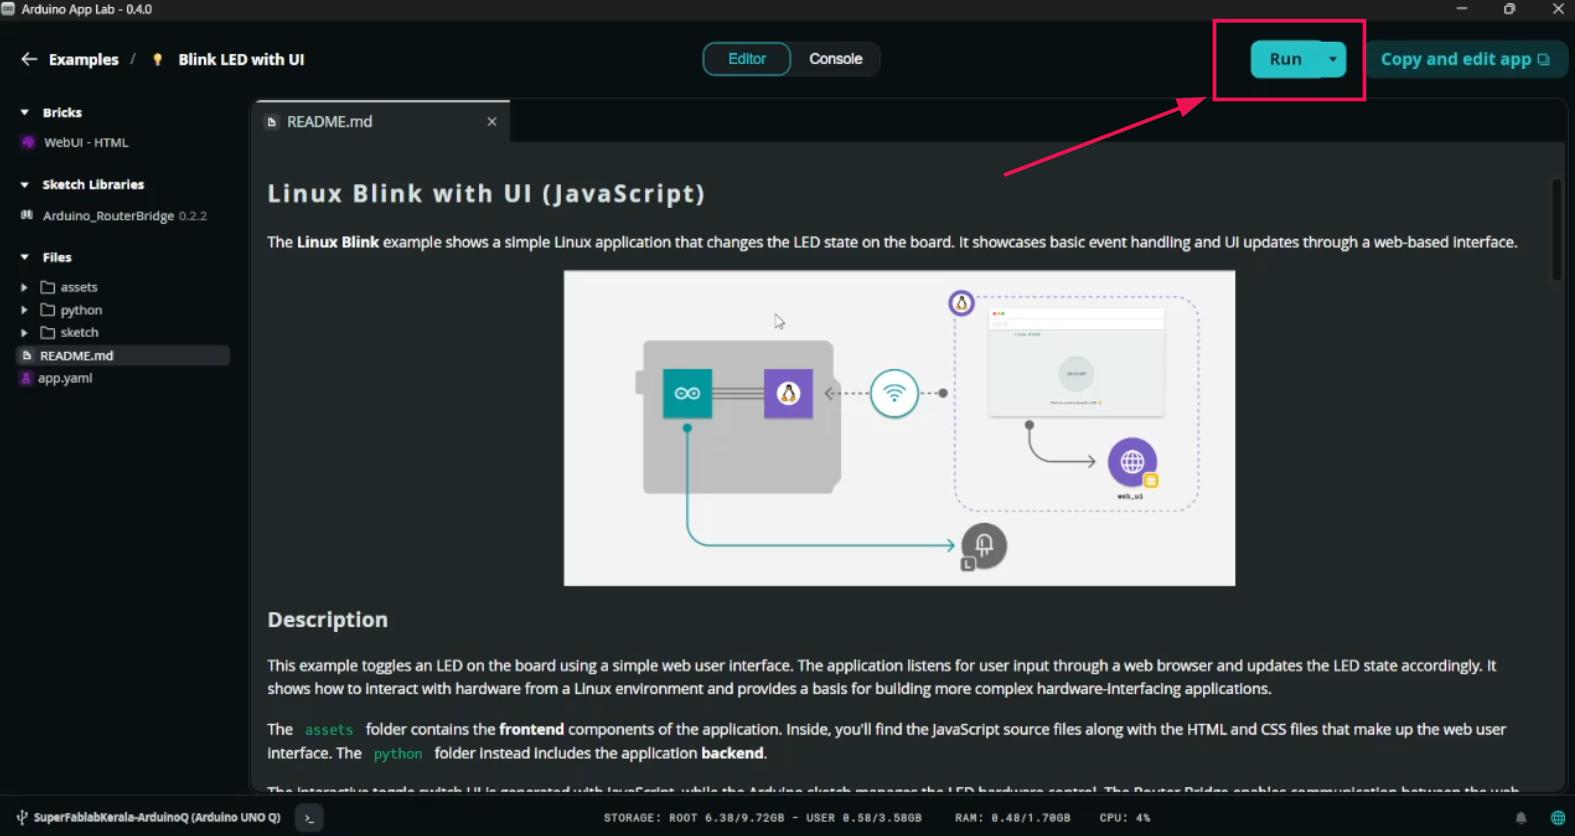Click the README vertical scrollbar
1575x836 pixels.
coord(1556,230)
